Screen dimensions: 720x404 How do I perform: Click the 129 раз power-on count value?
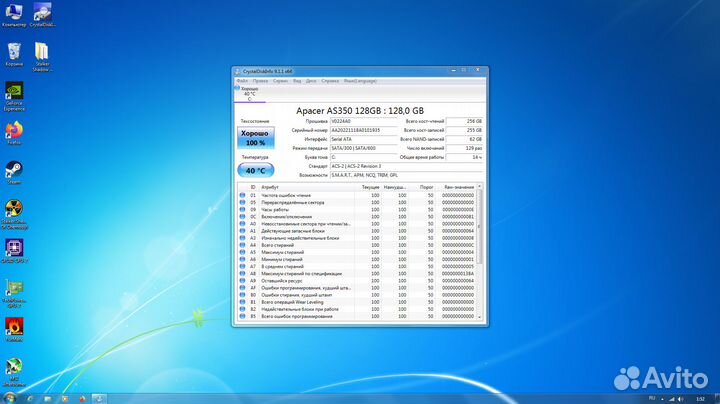(x=464, y=148)
